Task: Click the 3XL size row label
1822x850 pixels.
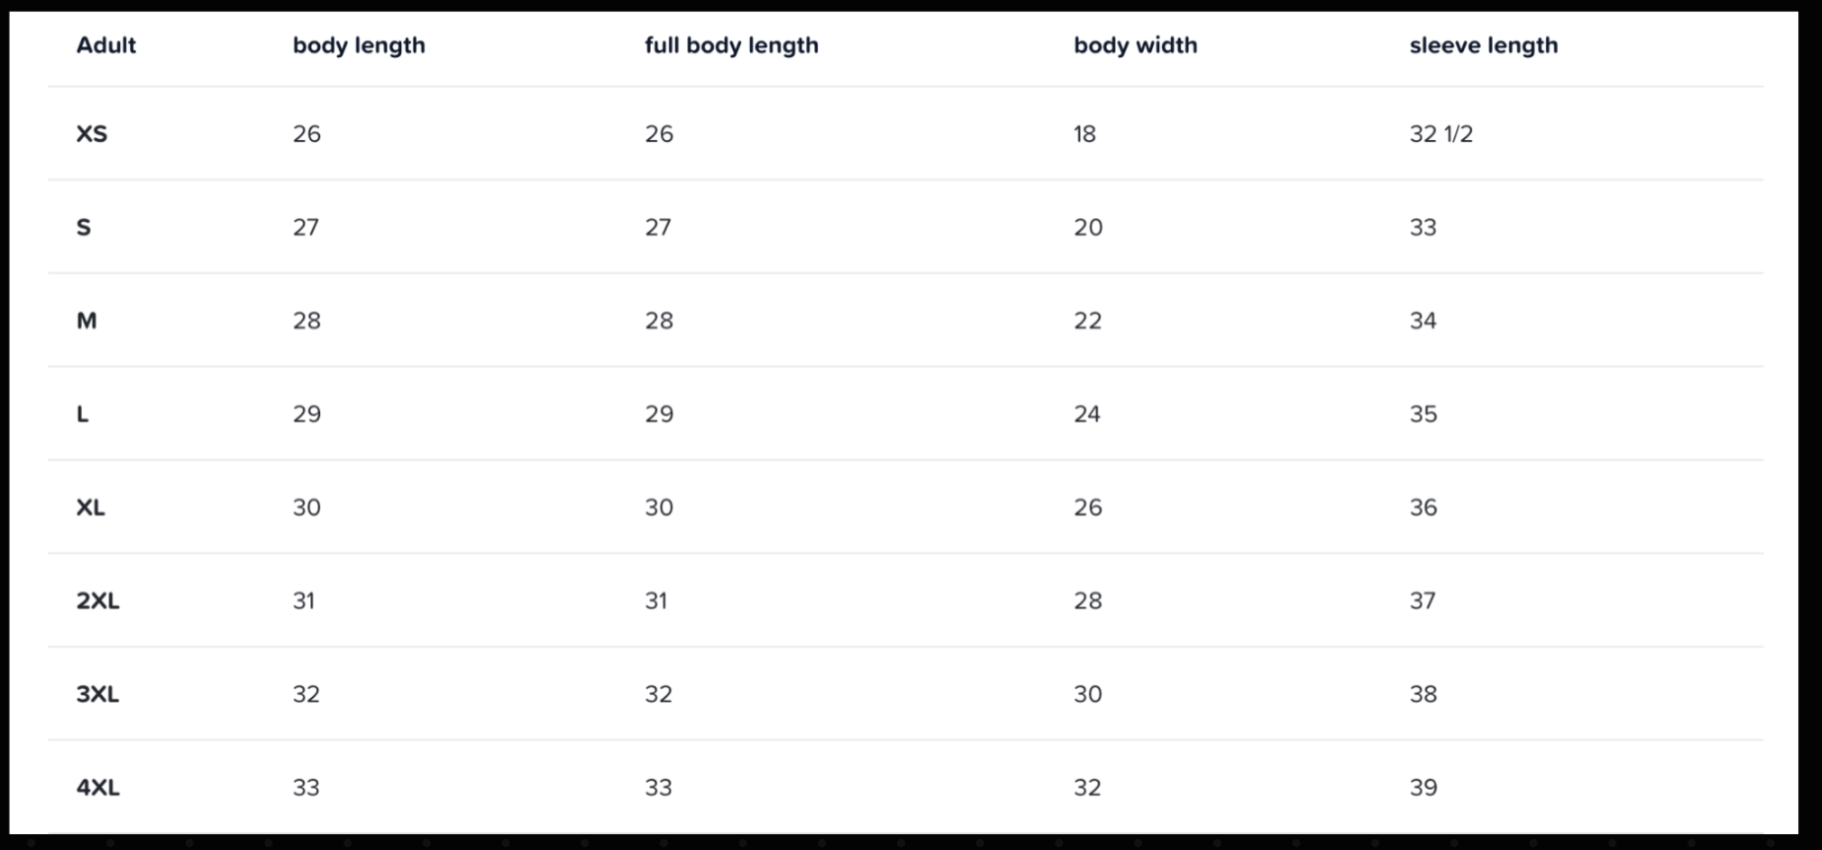Action: (97, 694)
